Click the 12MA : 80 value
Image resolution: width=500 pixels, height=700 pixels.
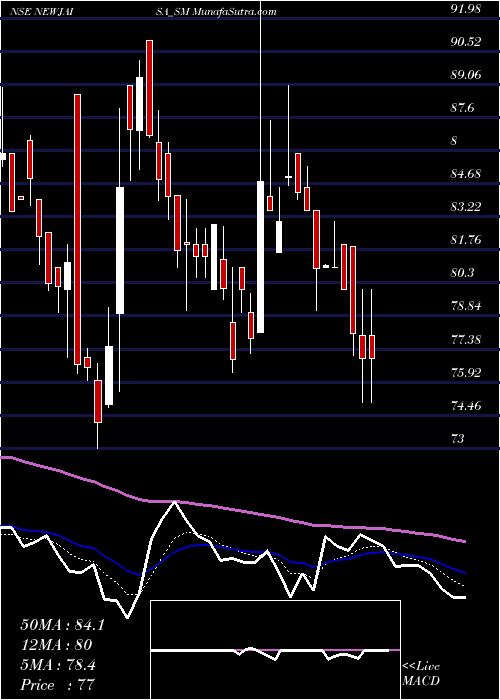click(56, 645)
